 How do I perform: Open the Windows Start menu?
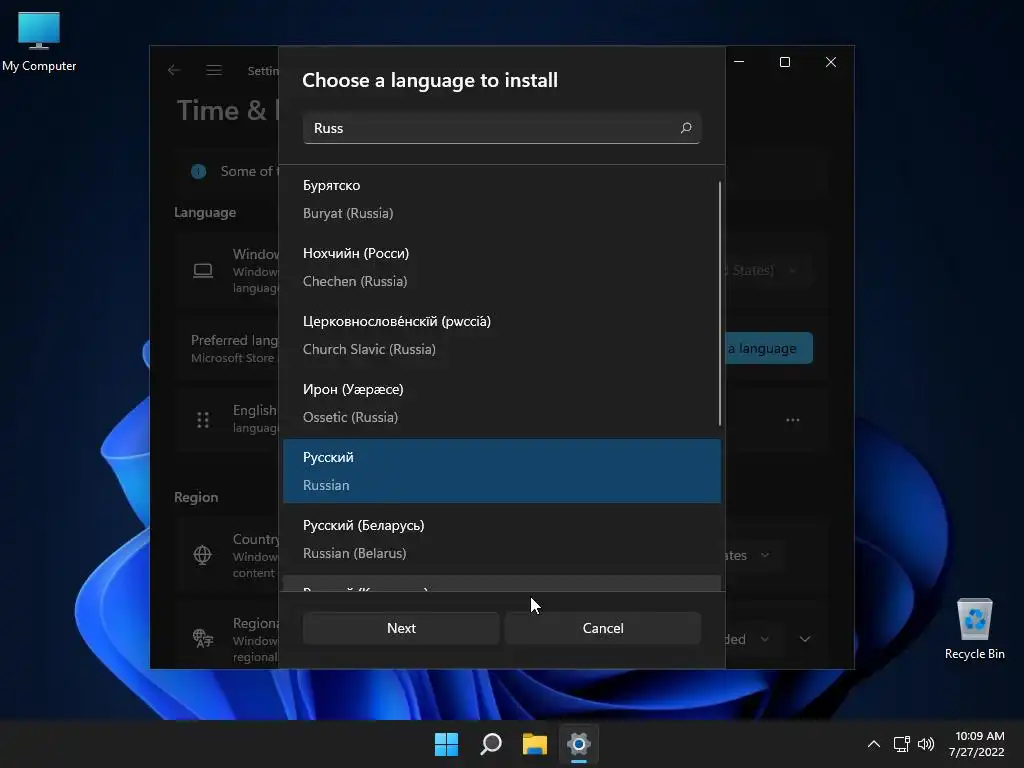pyautogui.click(x=447, y=744)
